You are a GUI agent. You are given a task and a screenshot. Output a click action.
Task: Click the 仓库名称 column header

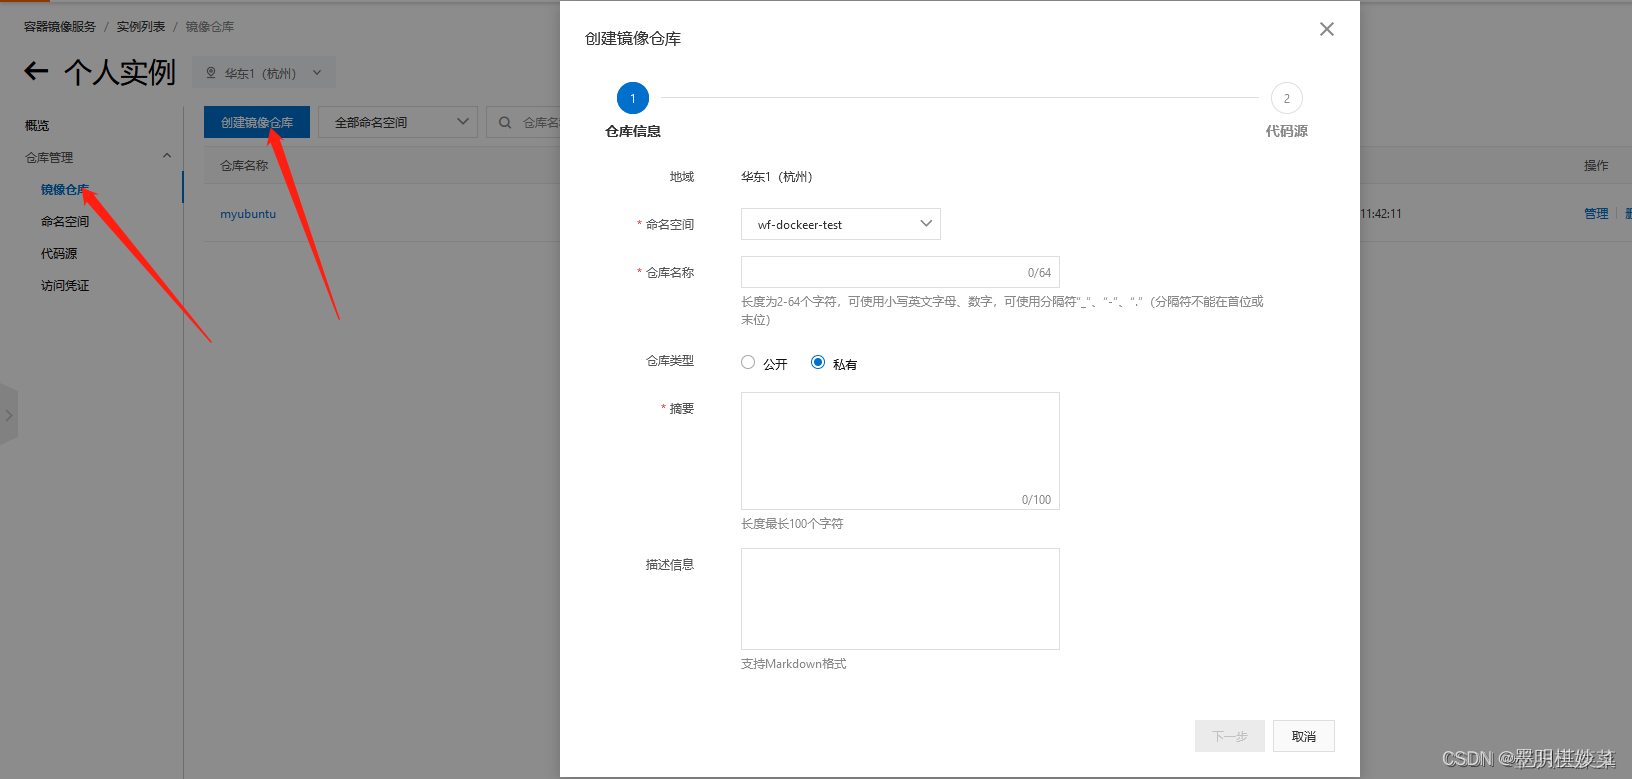click(244, 165)
